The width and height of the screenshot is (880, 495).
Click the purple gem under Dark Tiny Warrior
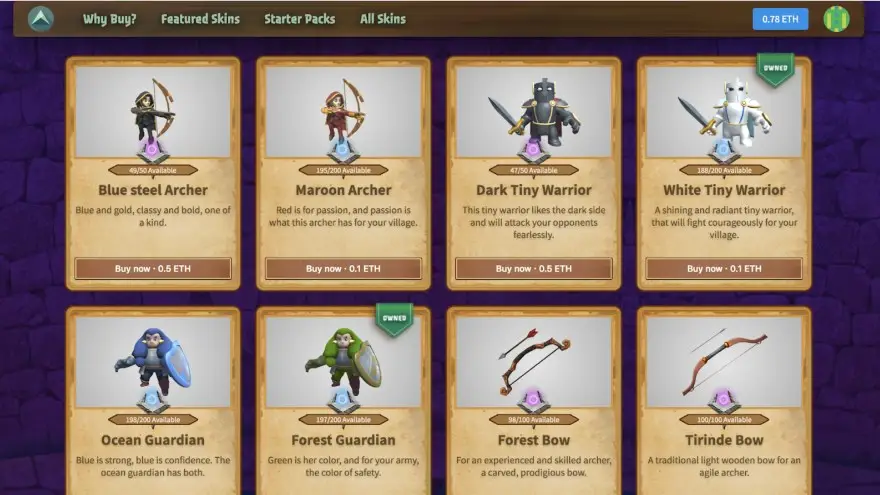pos(533,150)
